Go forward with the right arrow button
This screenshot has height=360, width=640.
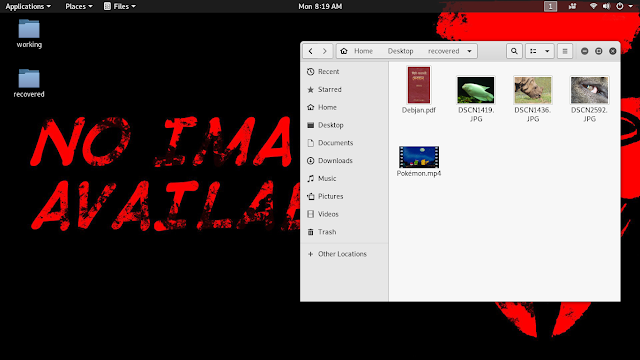point(325,51)
